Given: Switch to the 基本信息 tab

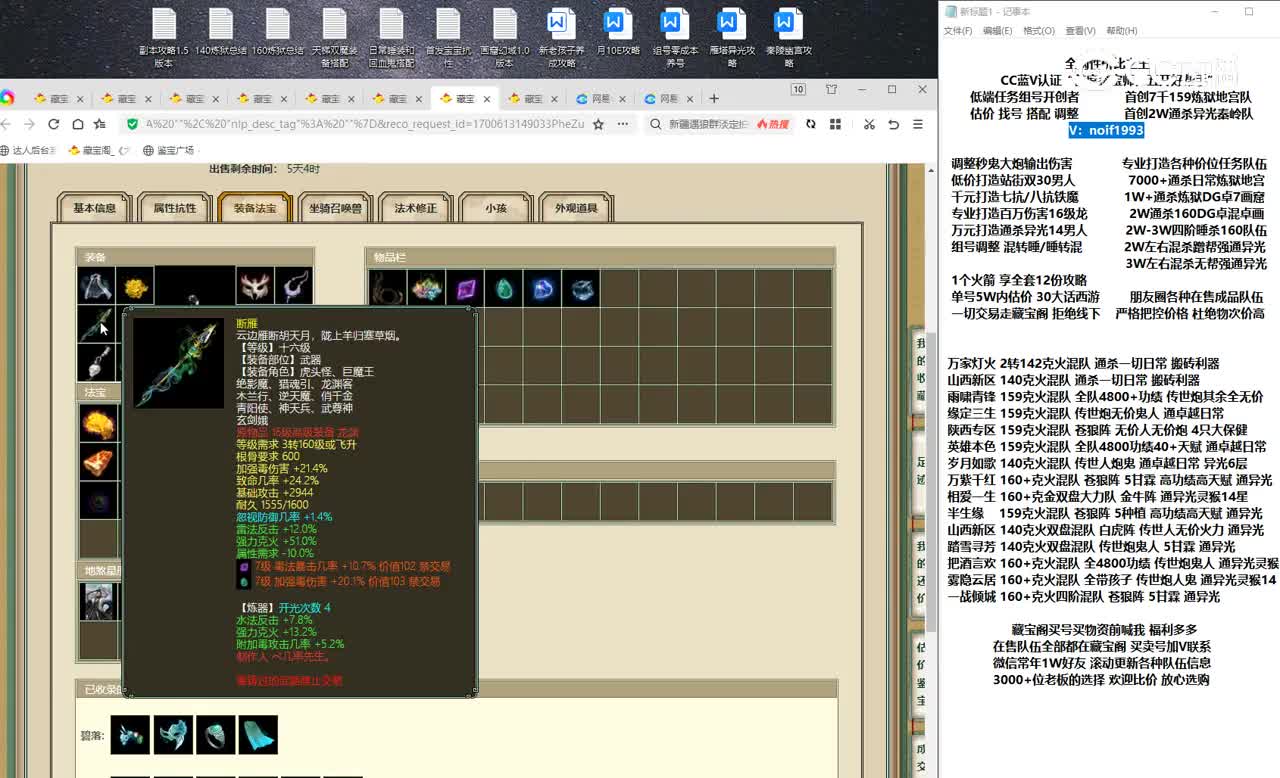Looking at the screenshot, I should tap(94, 208).
